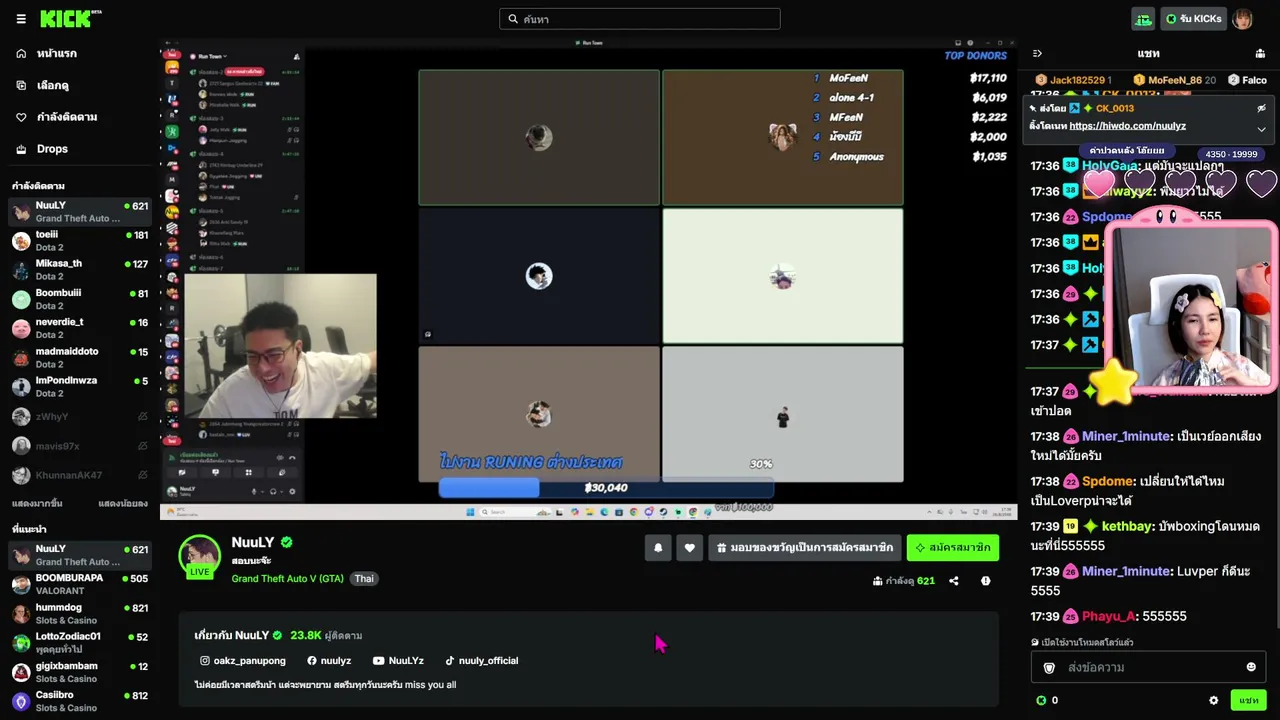Toggle notifications for mavis97x
The image size is (1280, 720).
(142, 445)
